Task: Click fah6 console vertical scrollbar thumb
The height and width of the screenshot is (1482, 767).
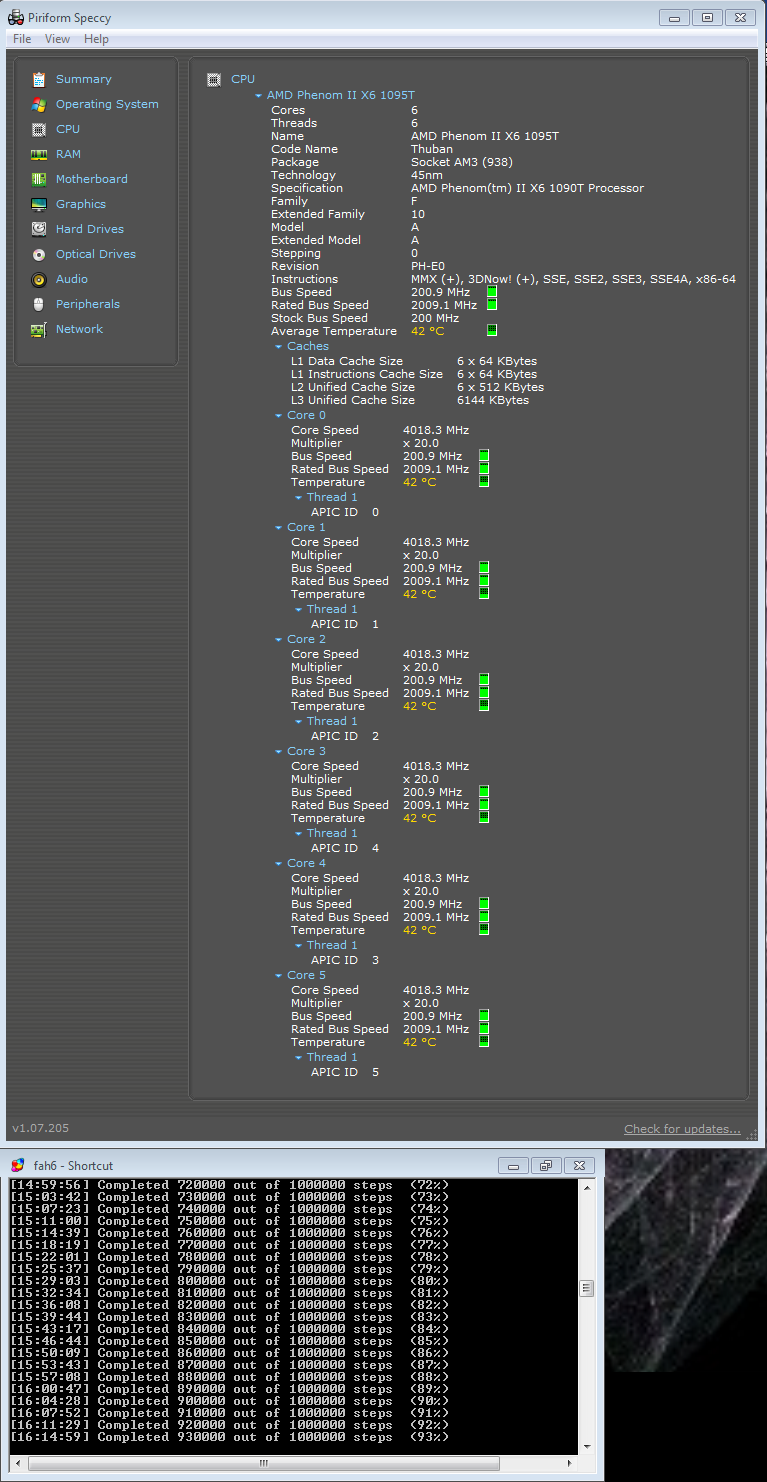Action: tap(587, 1288)
